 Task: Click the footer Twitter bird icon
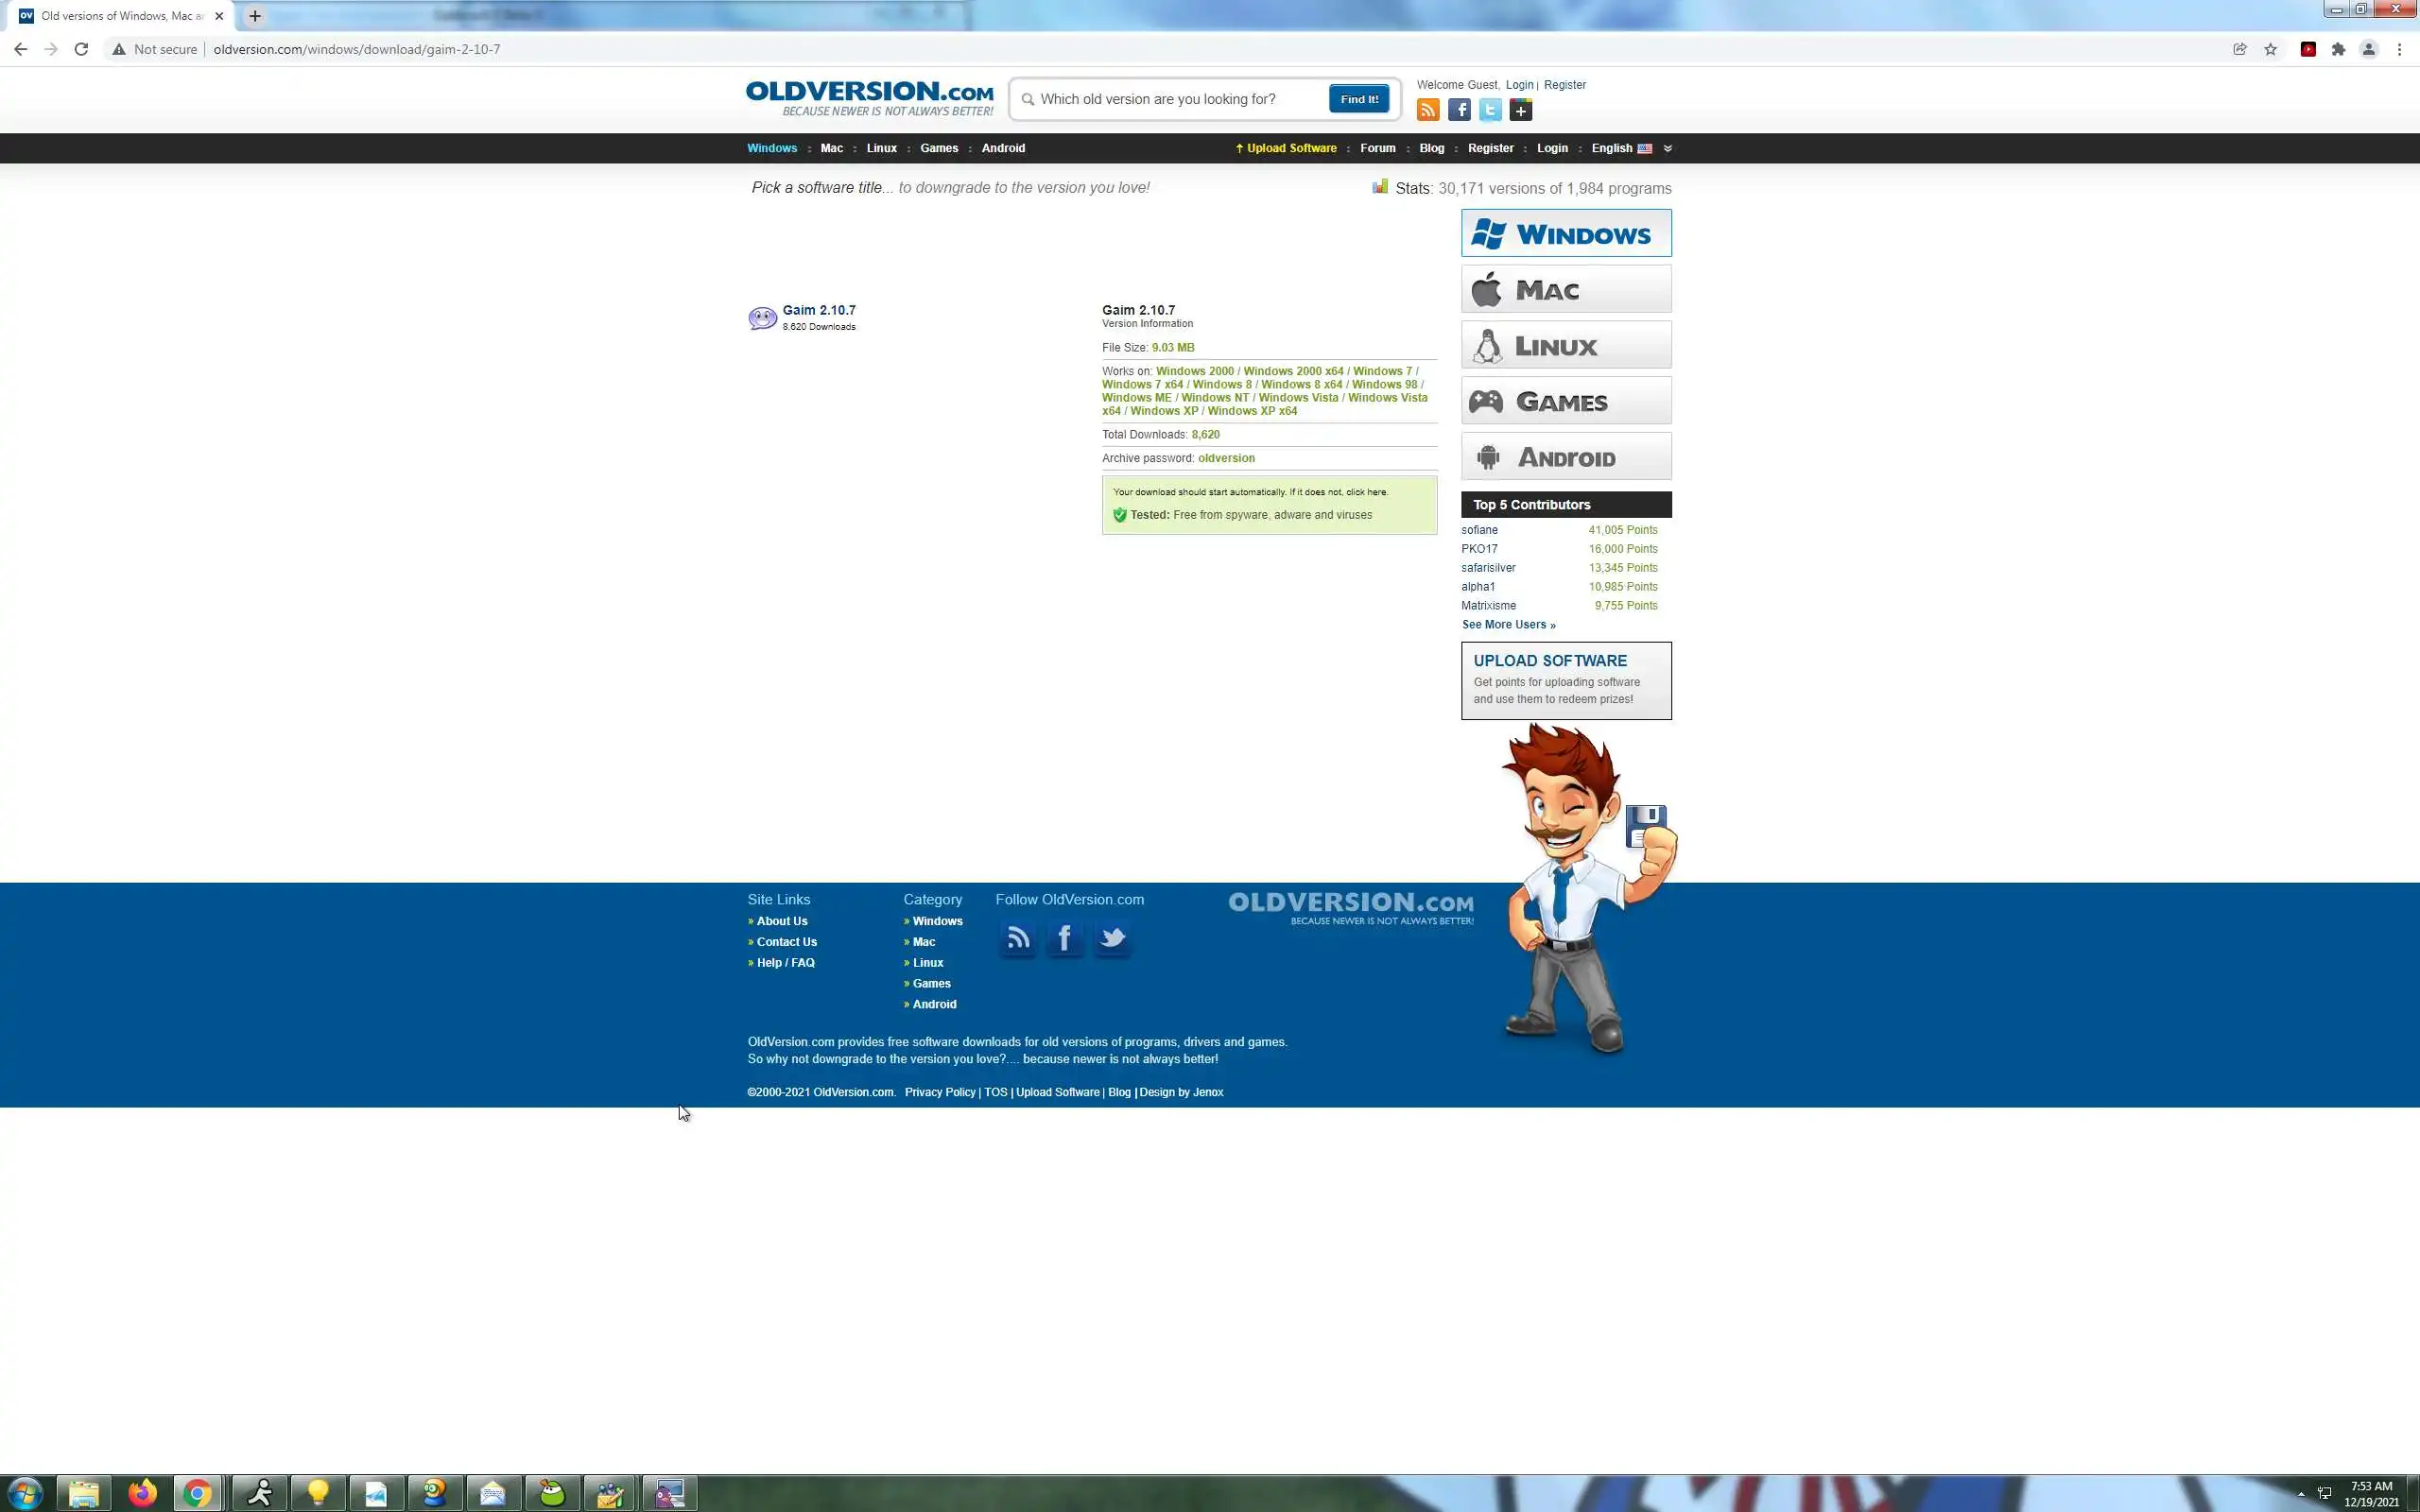(x=1112, y=938)
